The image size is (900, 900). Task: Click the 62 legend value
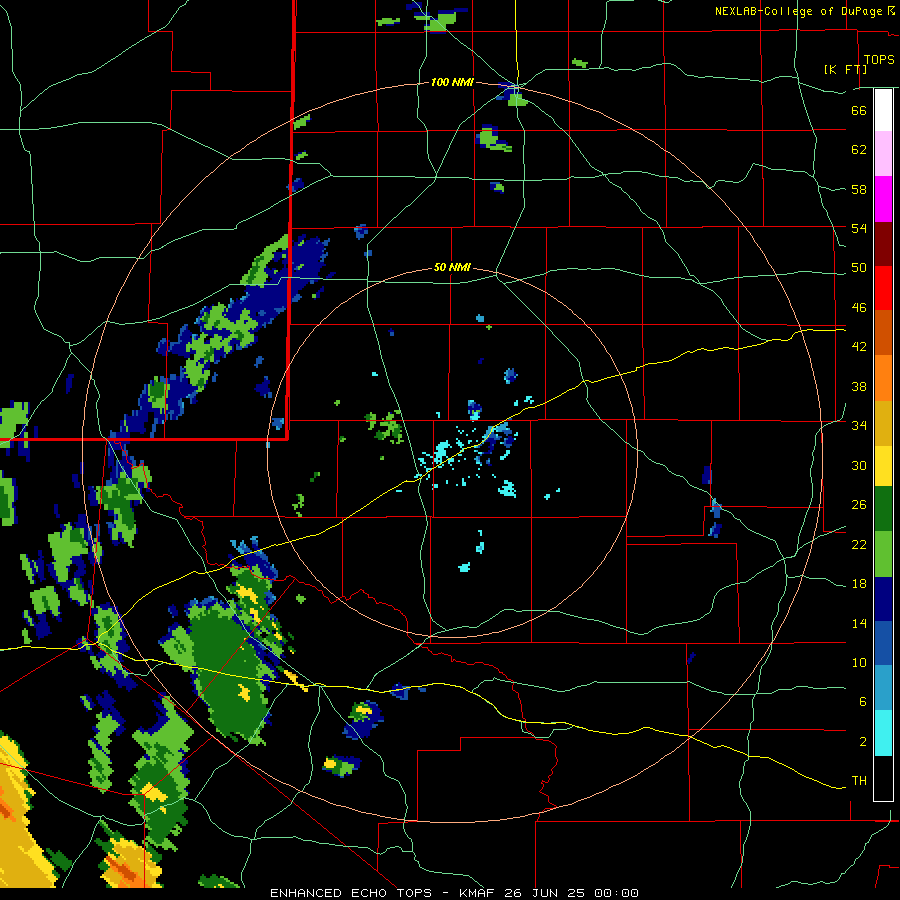click(859, 150)
